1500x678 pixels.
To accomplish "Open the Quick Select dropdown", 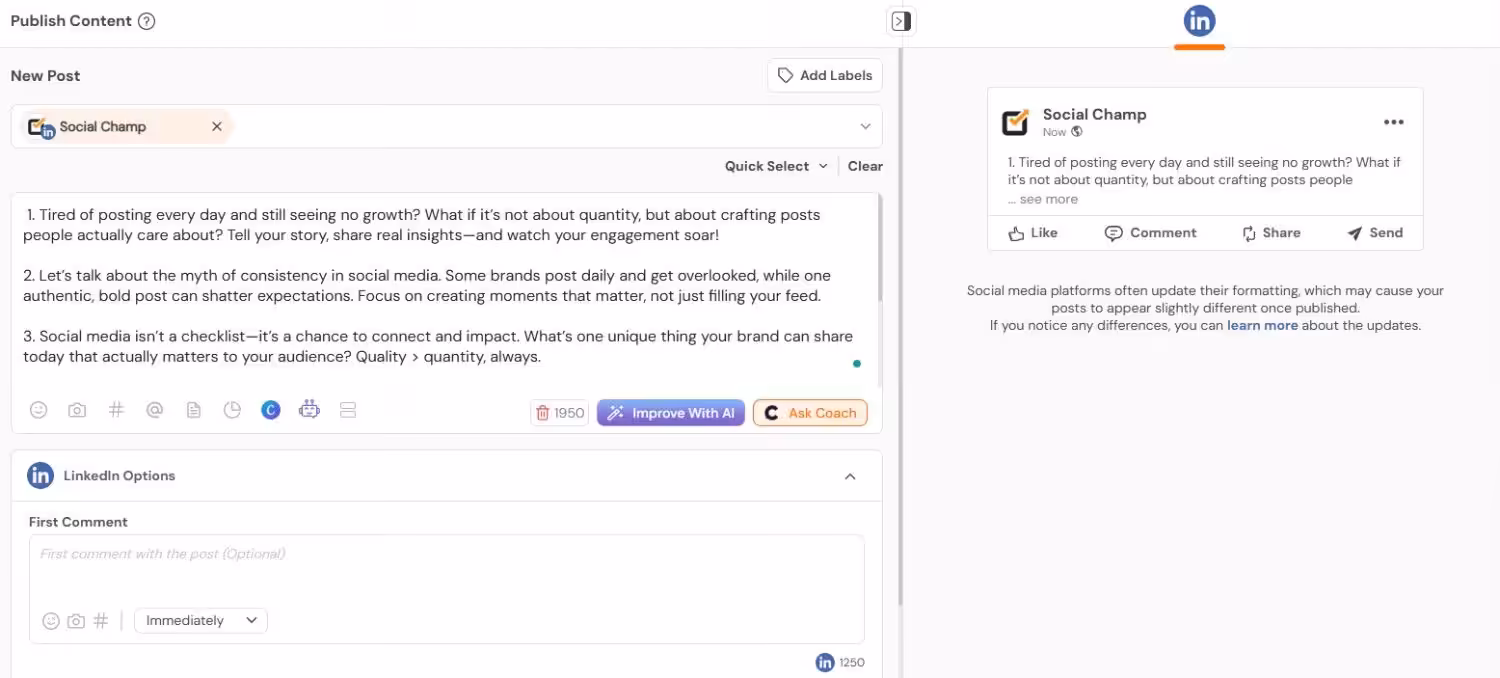I will [x=776, y=166].
